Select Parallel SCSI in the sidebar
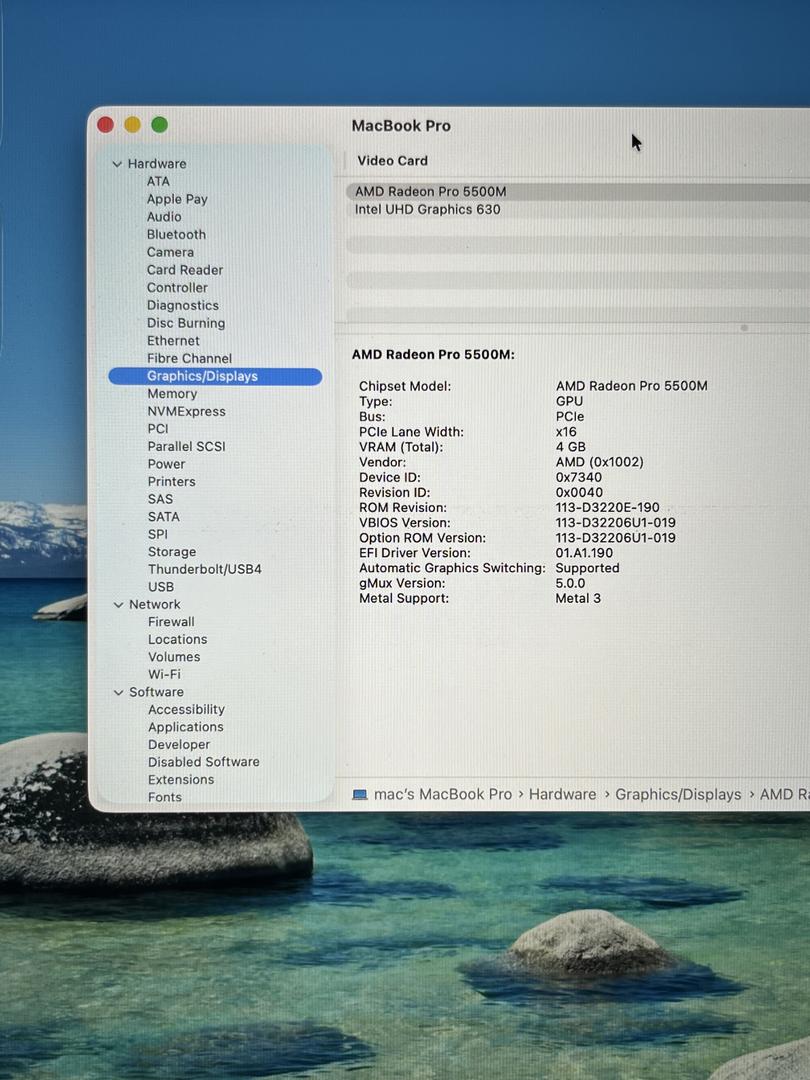This screenshot has width=810, height=1080. 187,446
